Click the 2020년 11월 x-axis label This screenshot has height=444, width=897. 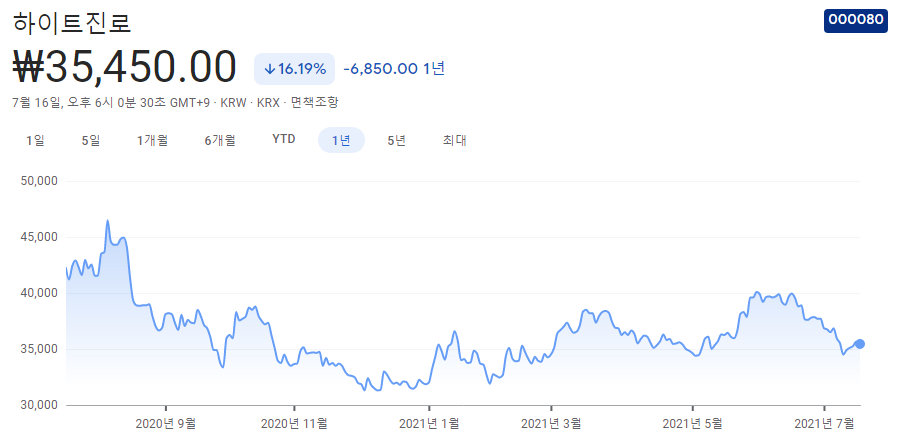point(294,424)
